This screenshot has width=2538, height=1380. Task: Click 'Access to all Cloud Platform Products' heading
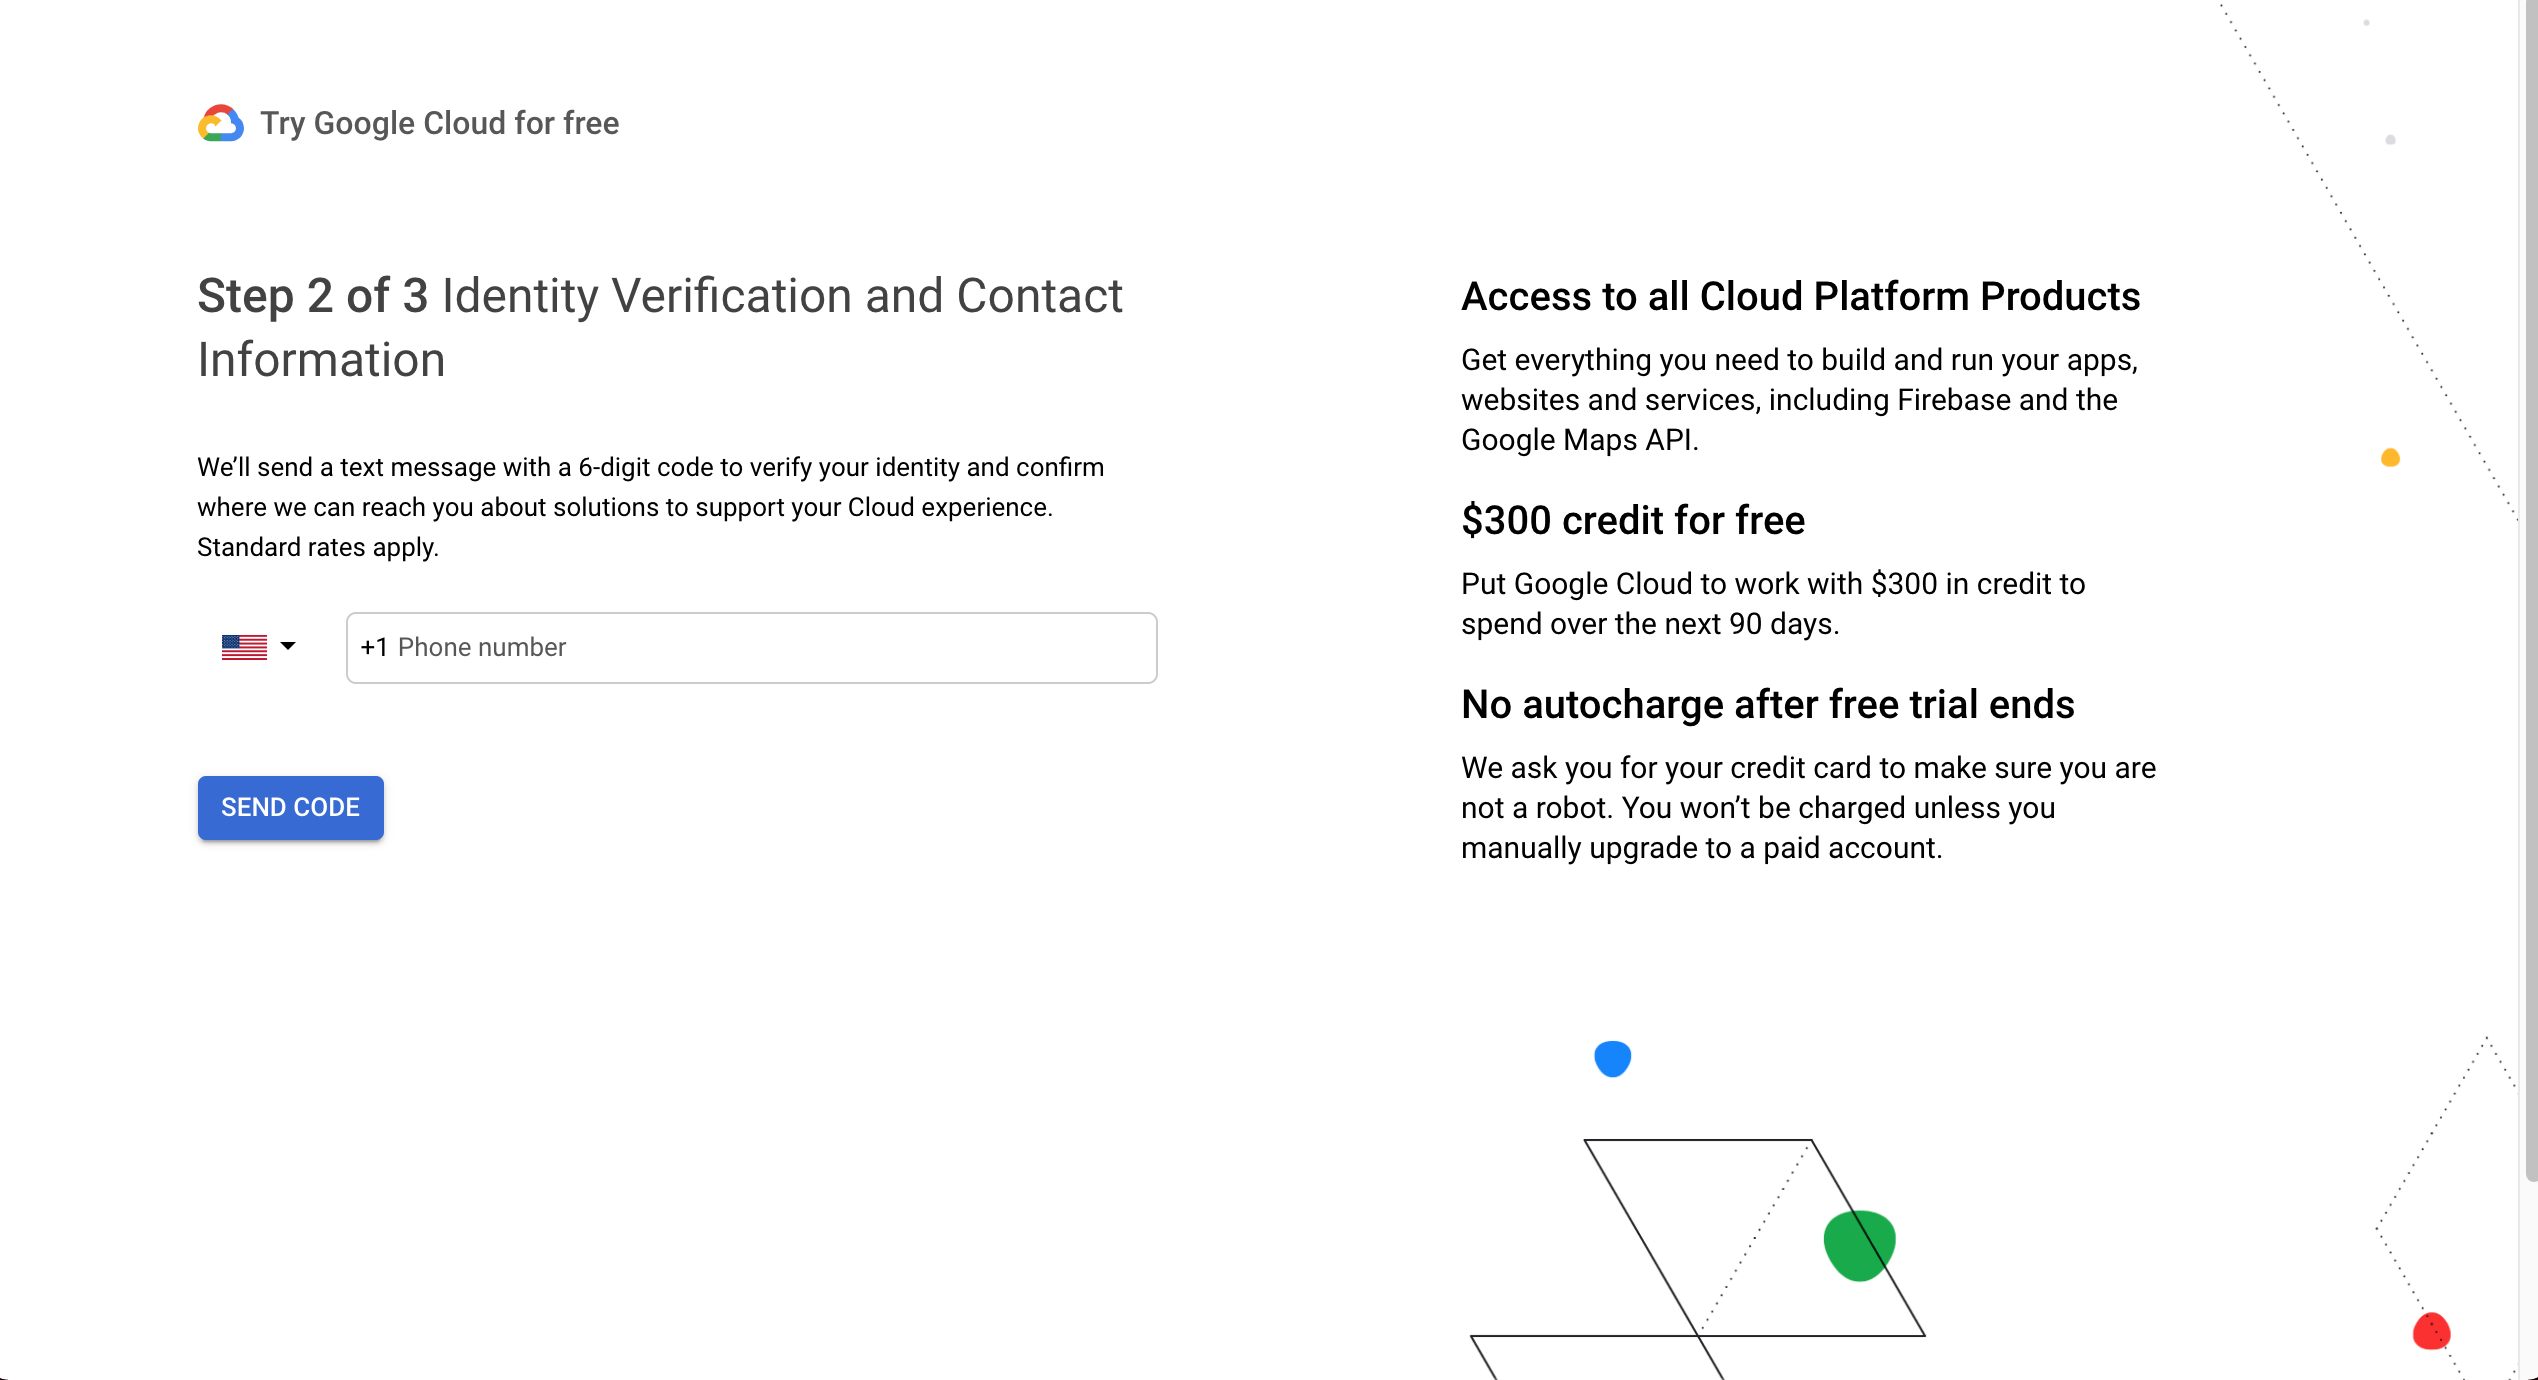tap(1800, 297)
